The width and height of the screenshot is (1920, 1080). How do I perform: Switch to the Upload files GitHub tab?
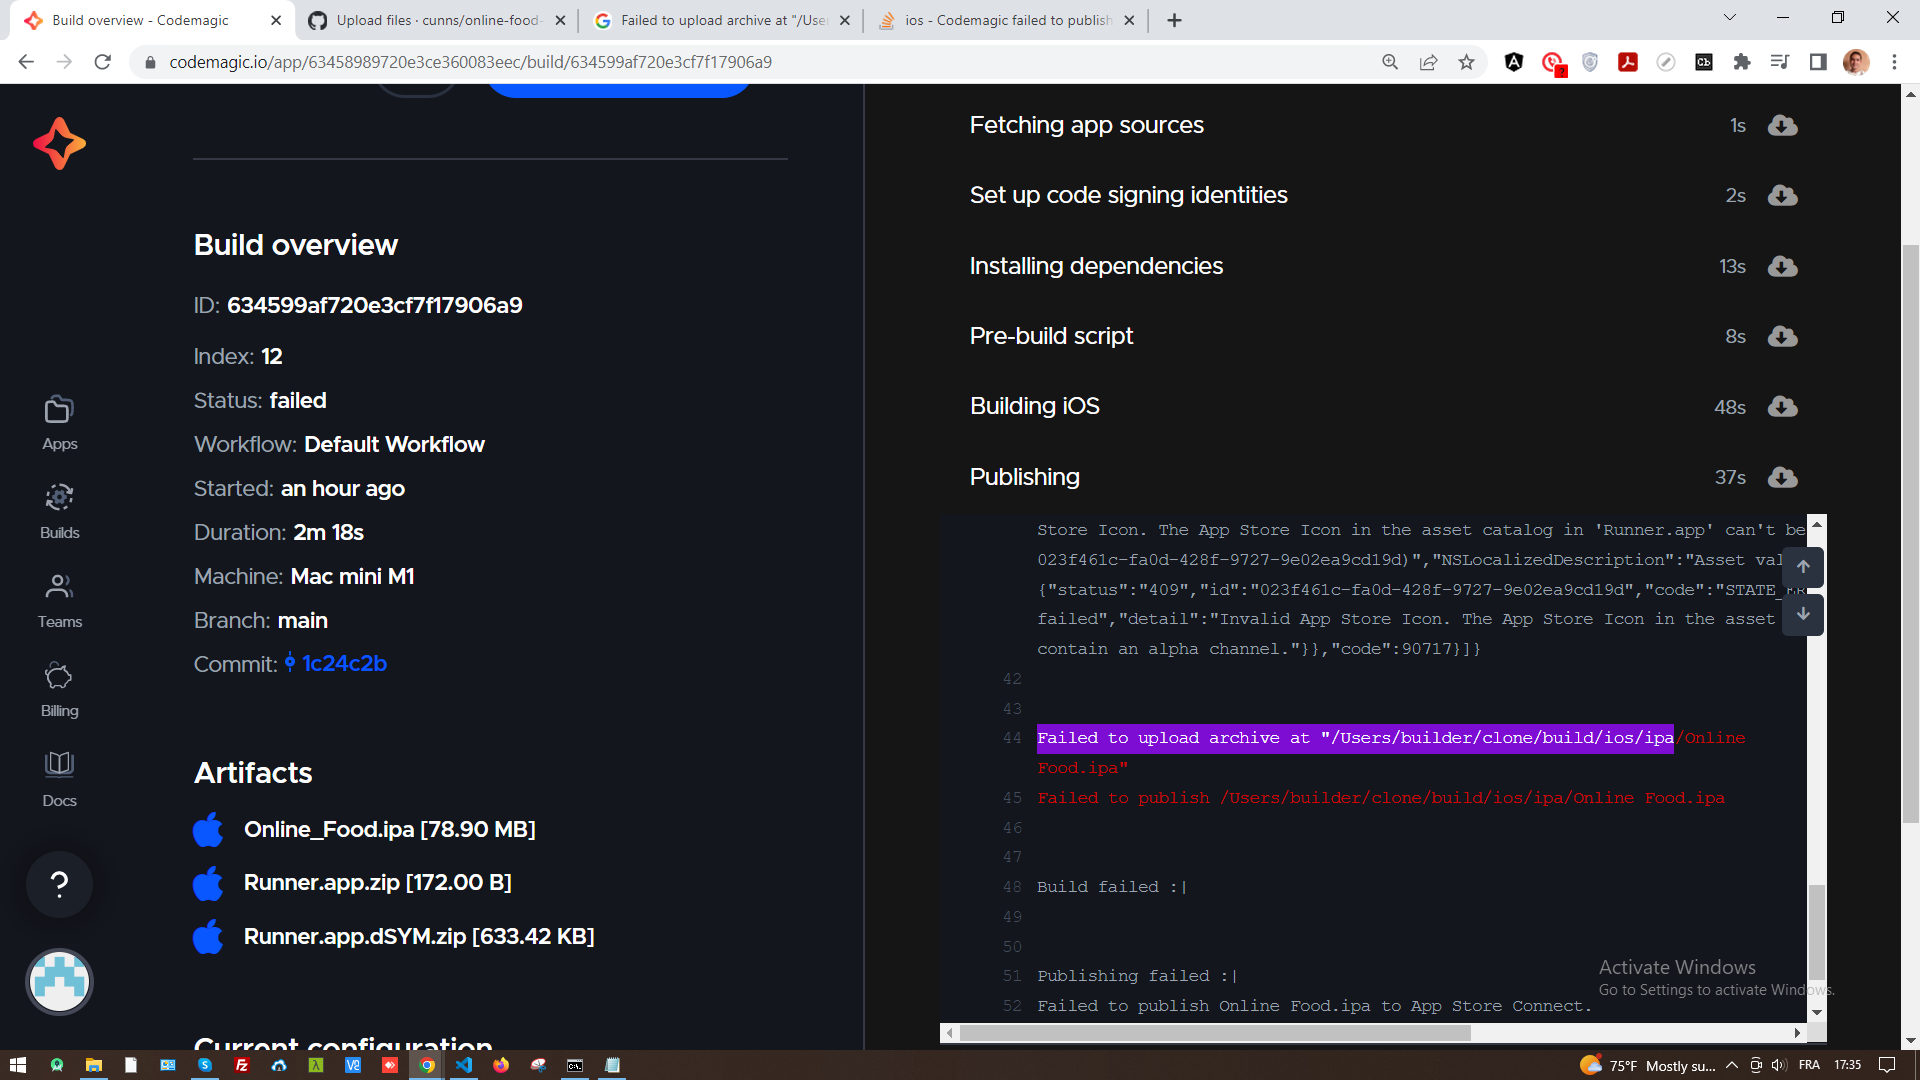click(438, 20)
